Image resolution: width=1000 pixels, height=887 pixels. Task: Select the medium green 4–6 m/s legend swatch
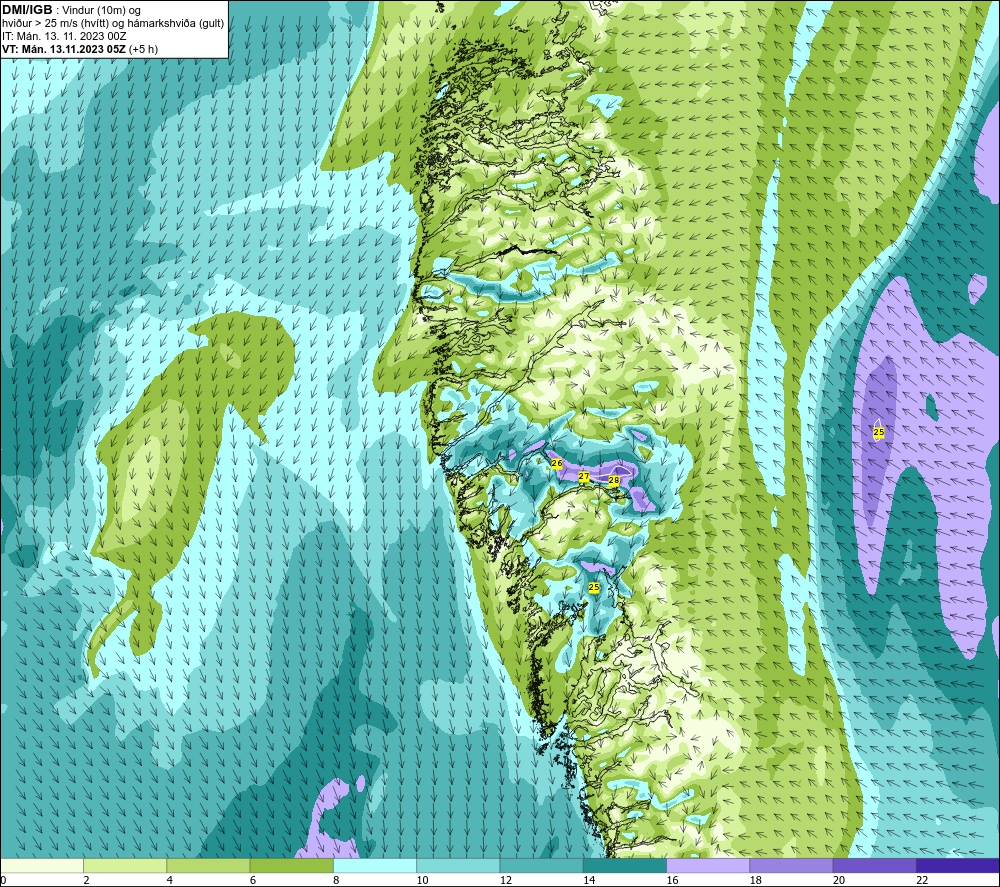pyautogui.click(x=209, y=865)
